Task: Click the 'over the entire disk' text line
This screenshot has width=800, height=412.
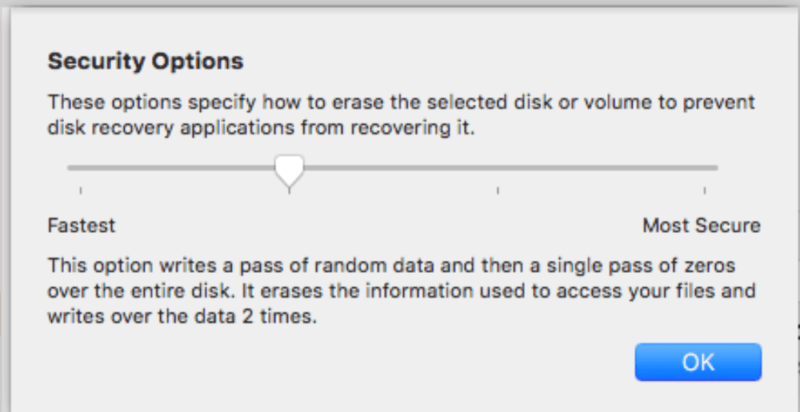Action: [x=401, y=291]
